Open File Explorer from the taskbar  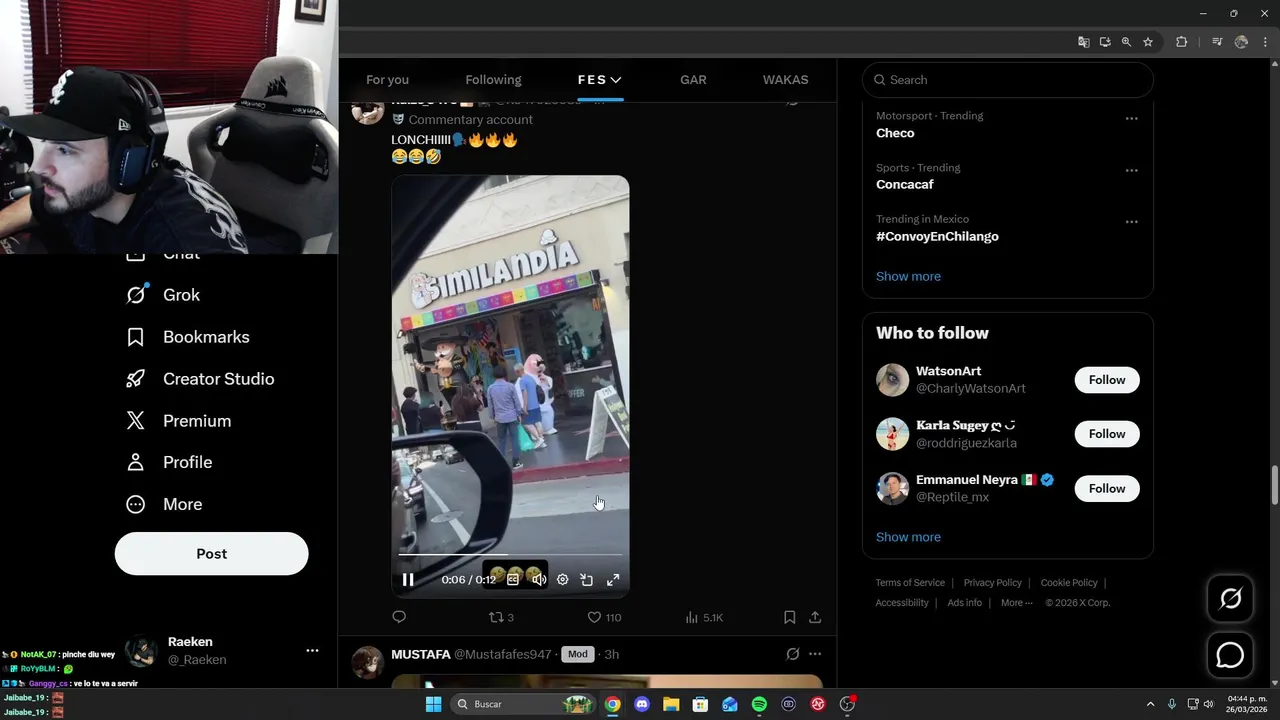[671, 704]
